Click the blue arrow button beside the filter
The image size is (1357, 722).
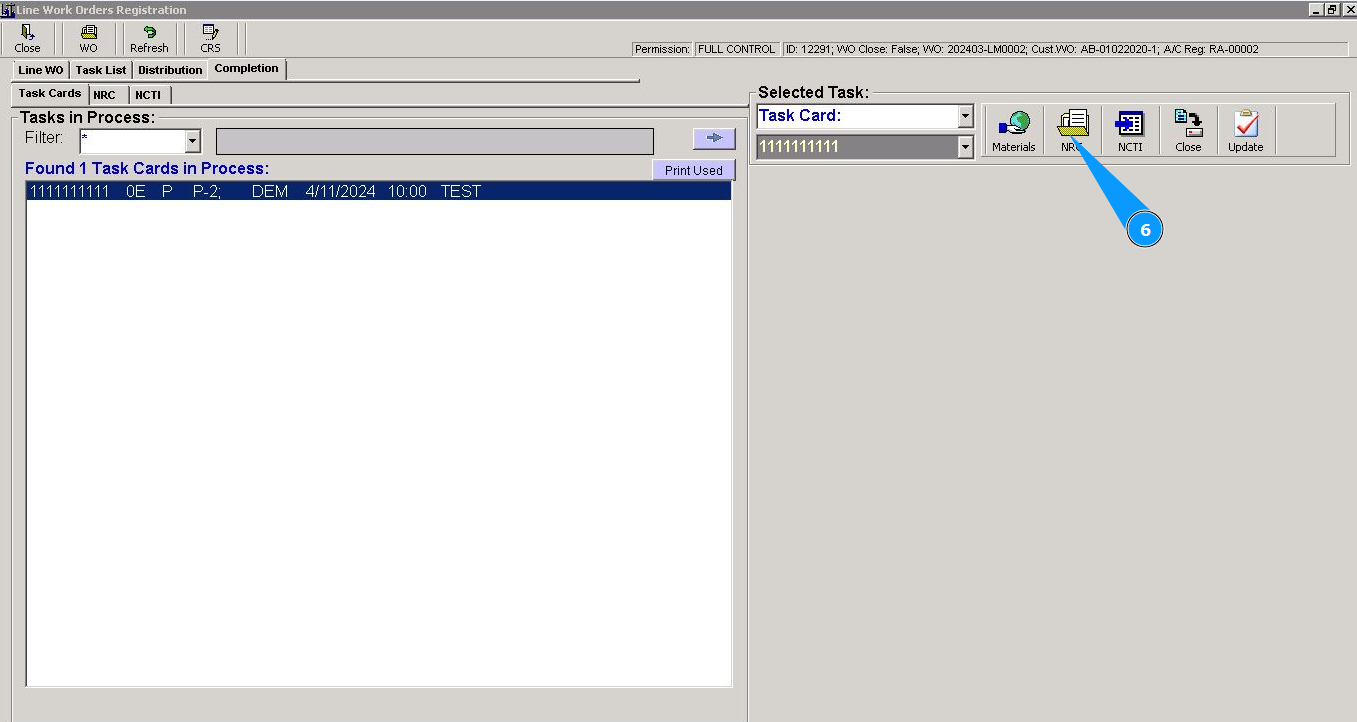pyautogui.click(x=714, y=138)
